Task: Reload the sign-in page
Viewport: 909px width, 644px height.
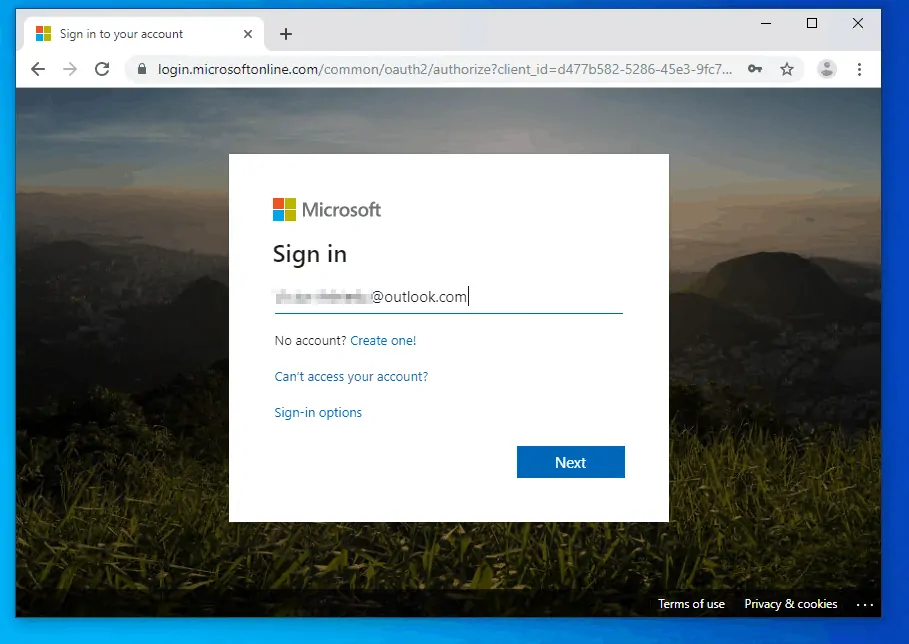Action: click(103, 69)
